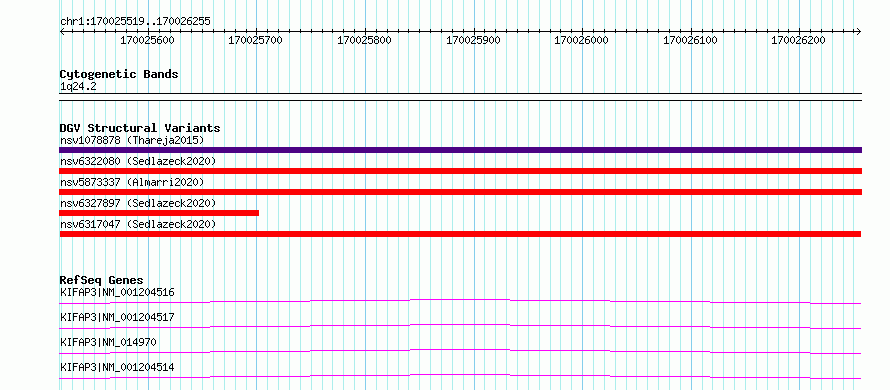This screenshot has height=390, width=890.
Task: Select the DGV Structural Variants track title
Action: [140, 128]
